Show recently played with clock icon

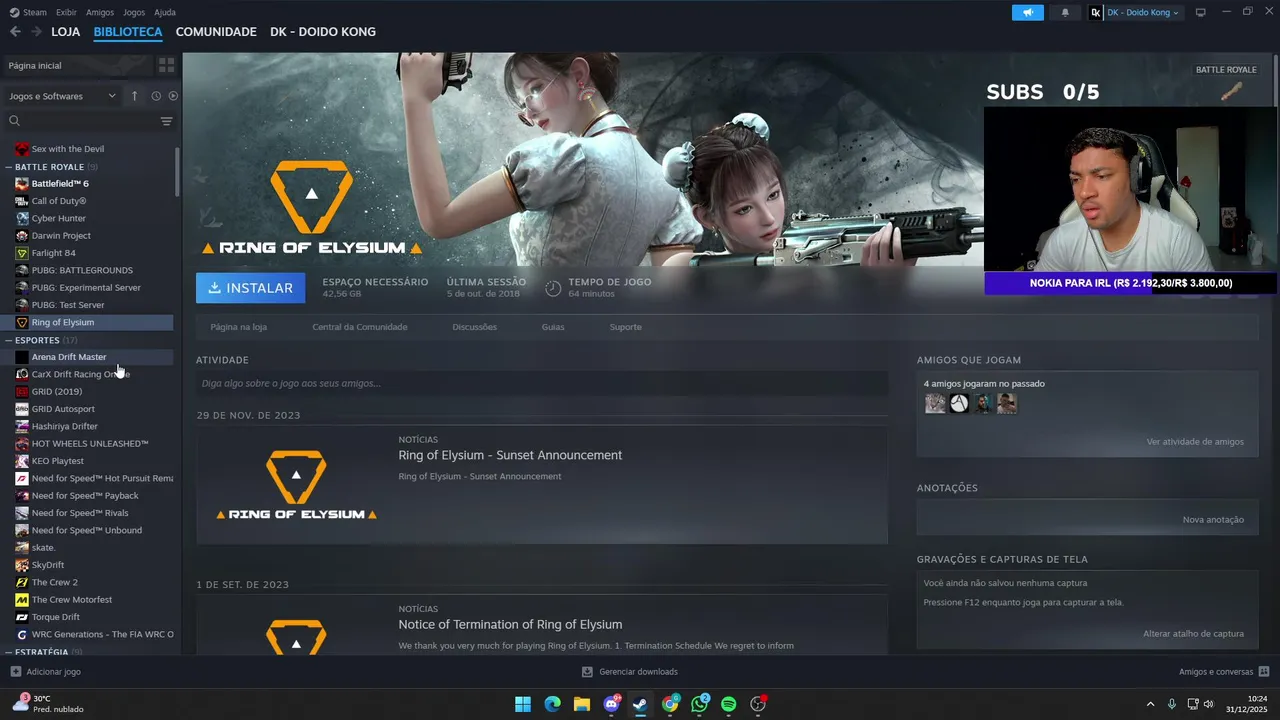pyautogui.click(x=156, y=96)
